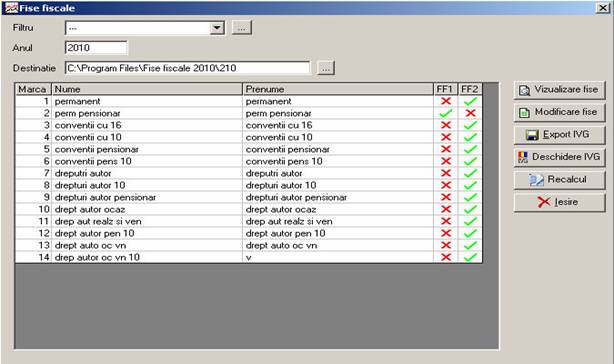This screenshot has height=364, width=614.
Task: Click browse button next to Filtru
Action: (242, 28)
